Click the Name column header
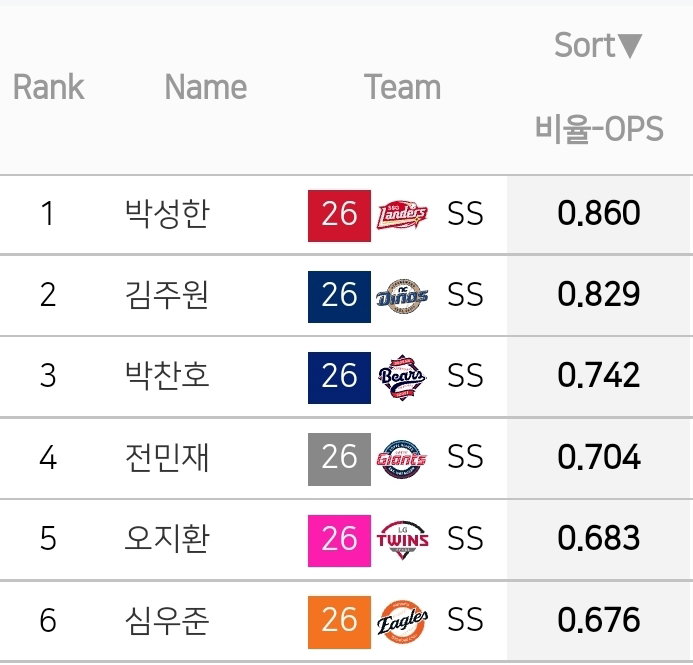 [206, 87]
